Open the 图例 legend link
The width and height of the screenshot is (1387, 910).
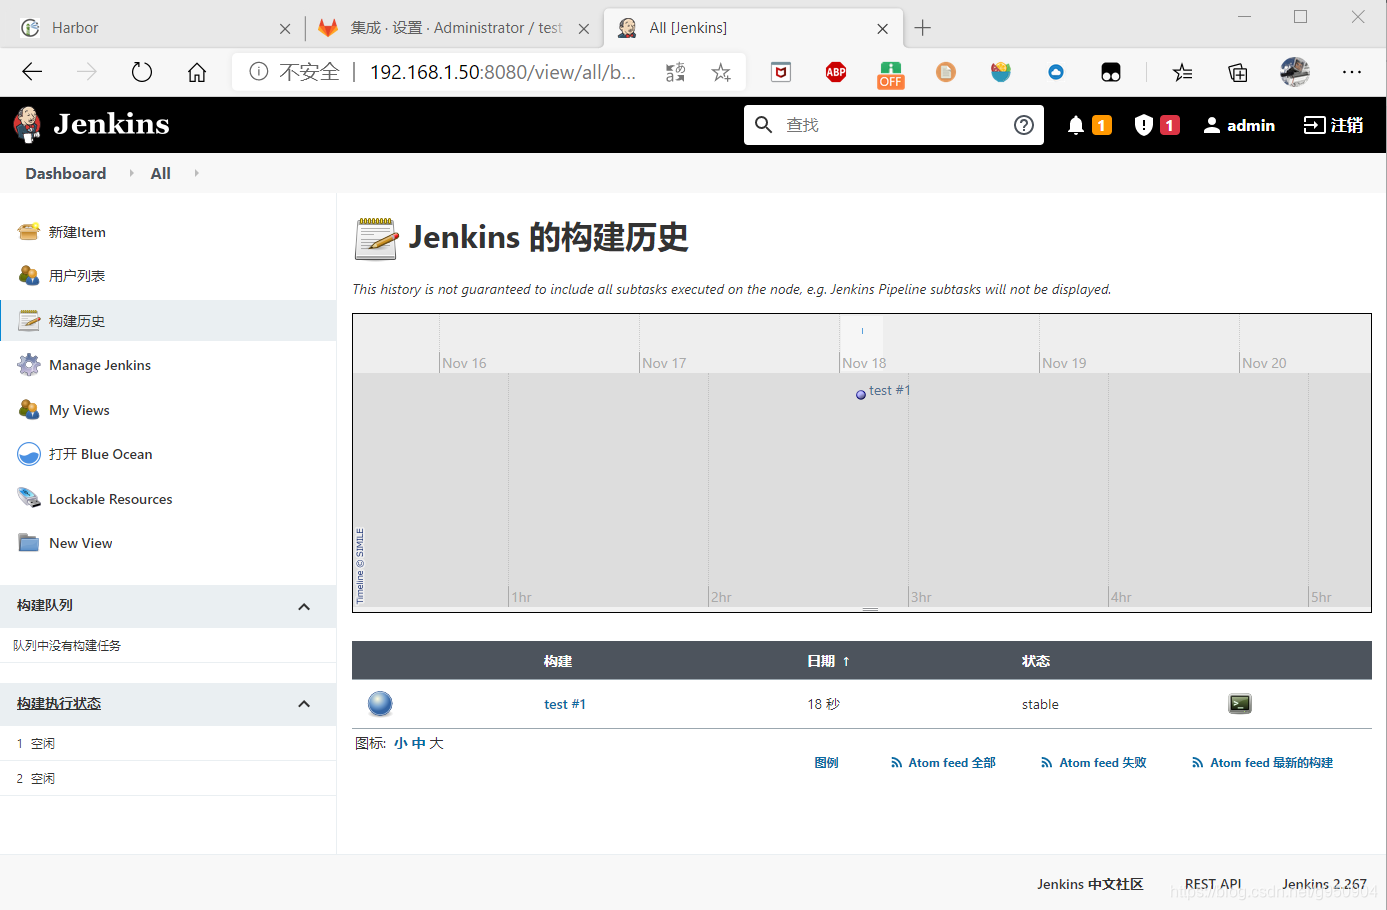(826, 762)
